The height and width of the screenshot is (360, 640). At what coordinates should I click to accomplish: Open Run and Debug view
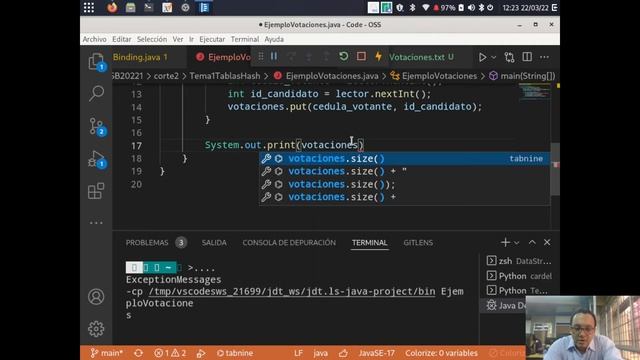(x=96, y=159)
